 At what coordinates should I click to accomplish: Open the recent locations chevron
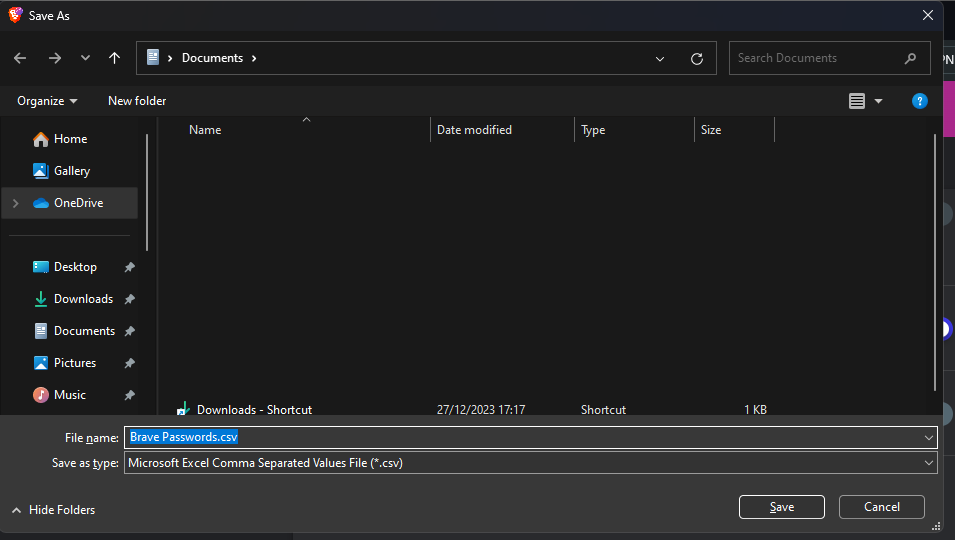pos(85,58)
